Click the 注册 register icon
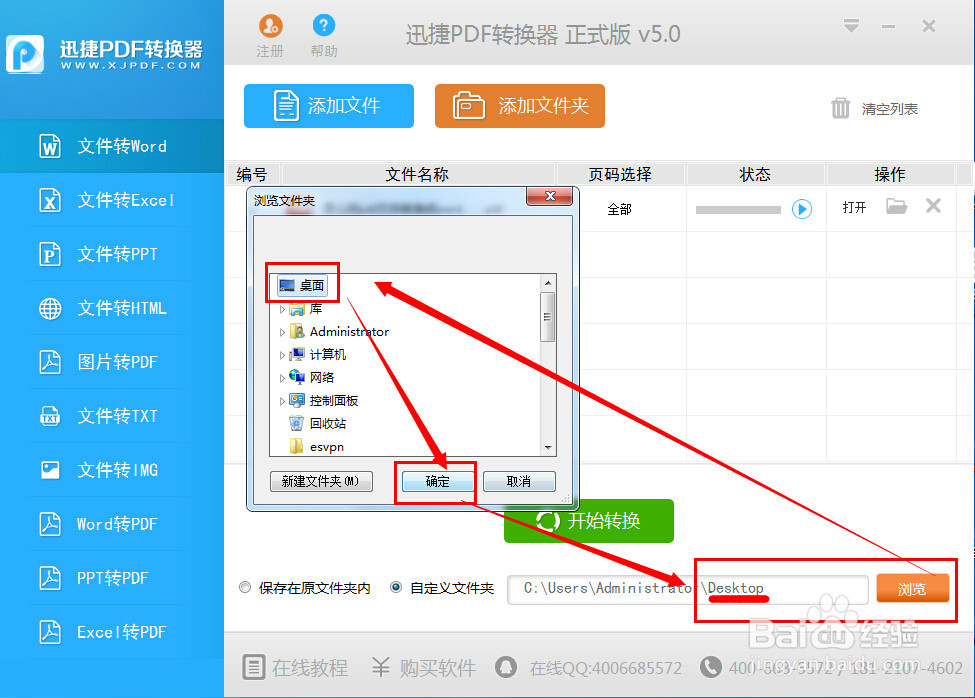 point(270,25)
